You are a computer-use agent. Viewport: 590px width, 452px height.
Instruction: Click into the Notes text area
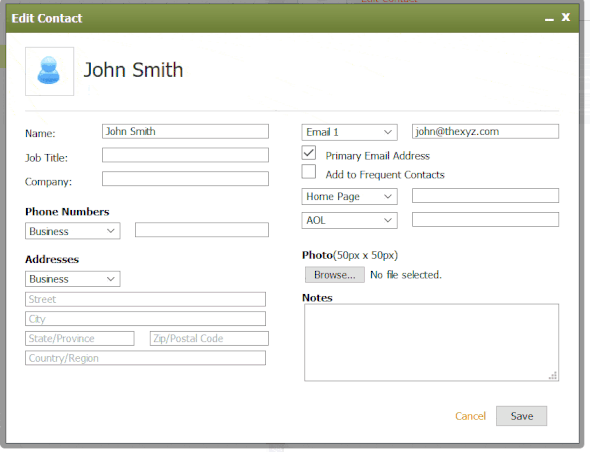coord(431,342)
